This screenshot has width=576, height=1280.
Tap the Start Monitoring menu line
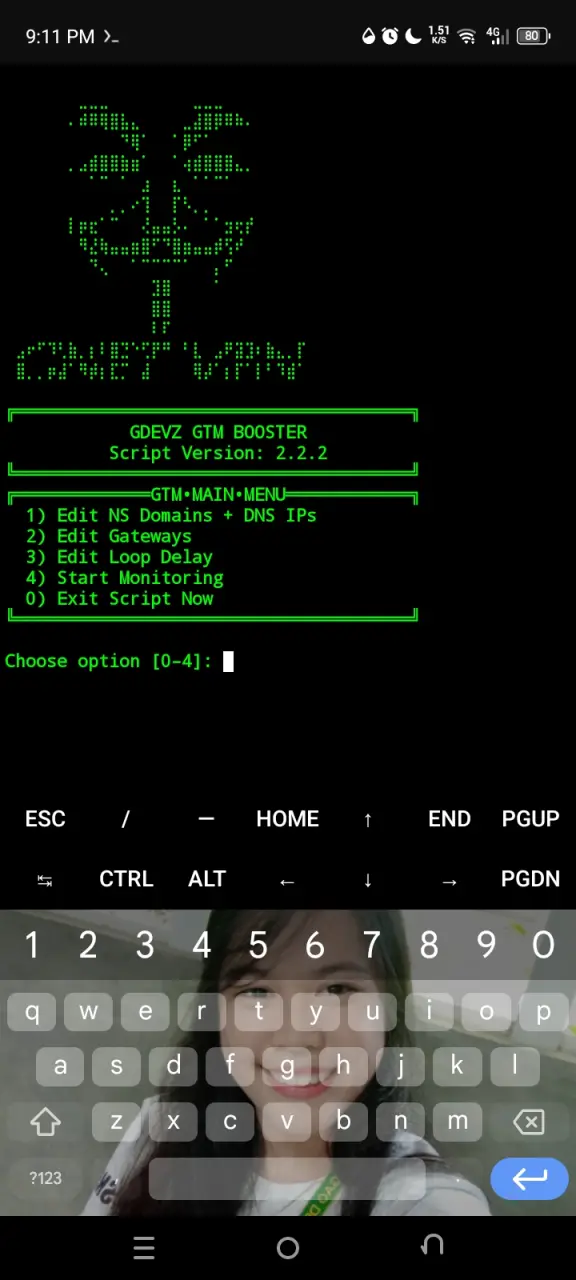point(125,578)
